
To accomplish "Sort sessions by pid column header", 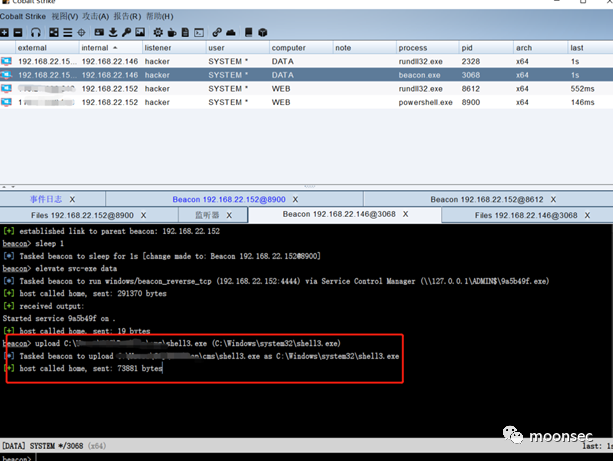I will [x=486, y=48].
